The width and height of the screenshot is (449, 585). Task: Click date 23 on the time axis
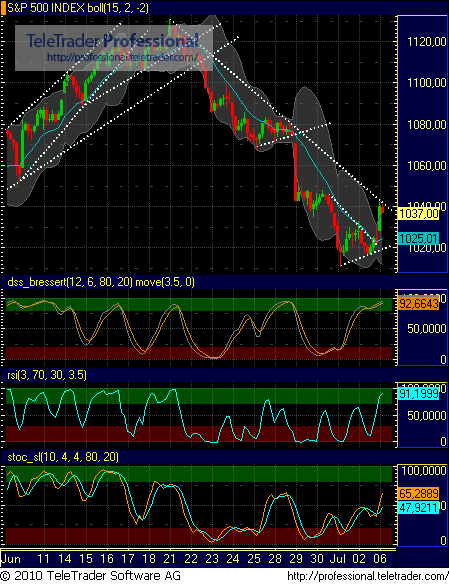pos(212,559)
